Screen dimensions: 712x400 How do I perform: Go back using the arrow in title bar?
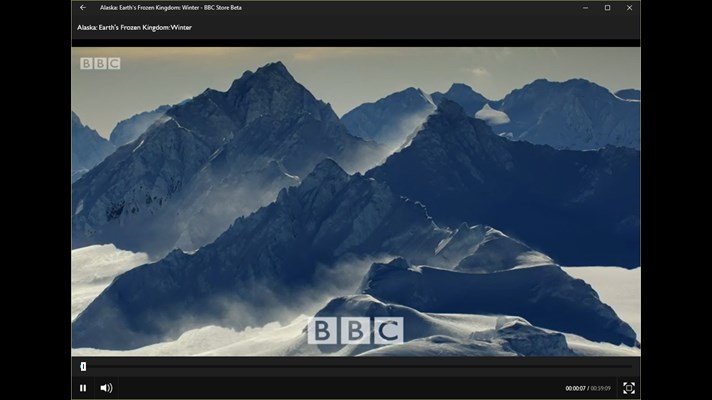(x=83, y=8)
